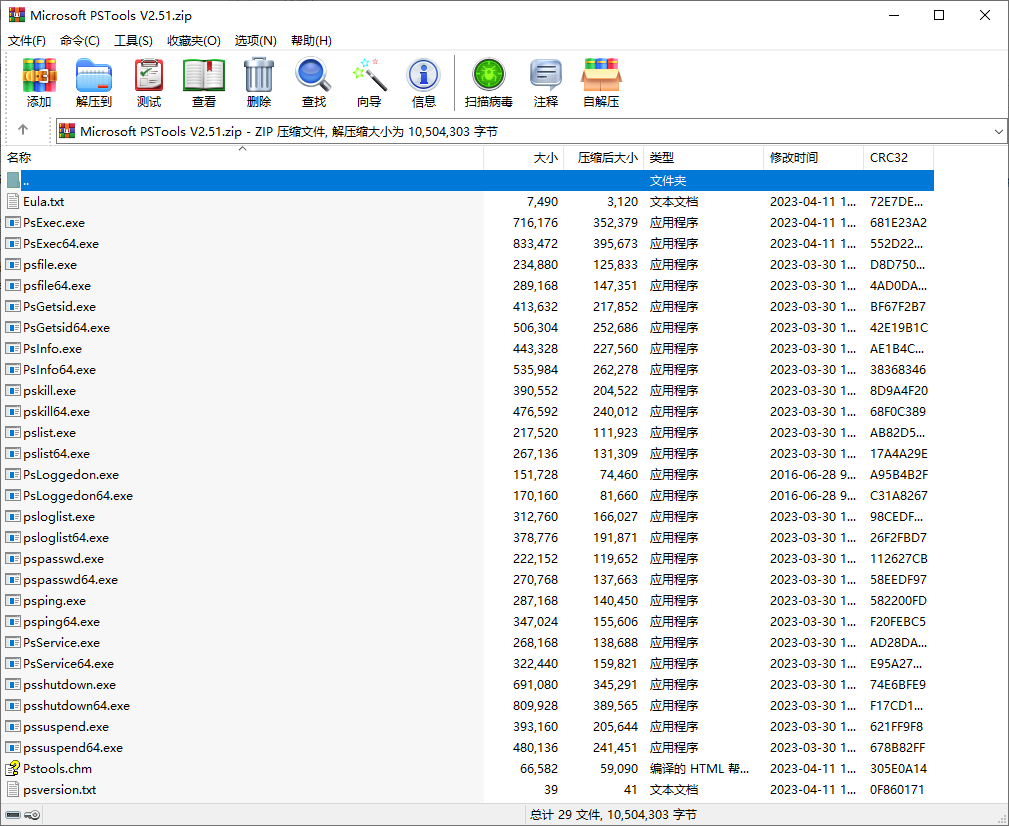Sort by the 名称 column header

pyautogui.click(x=20, y=158)
